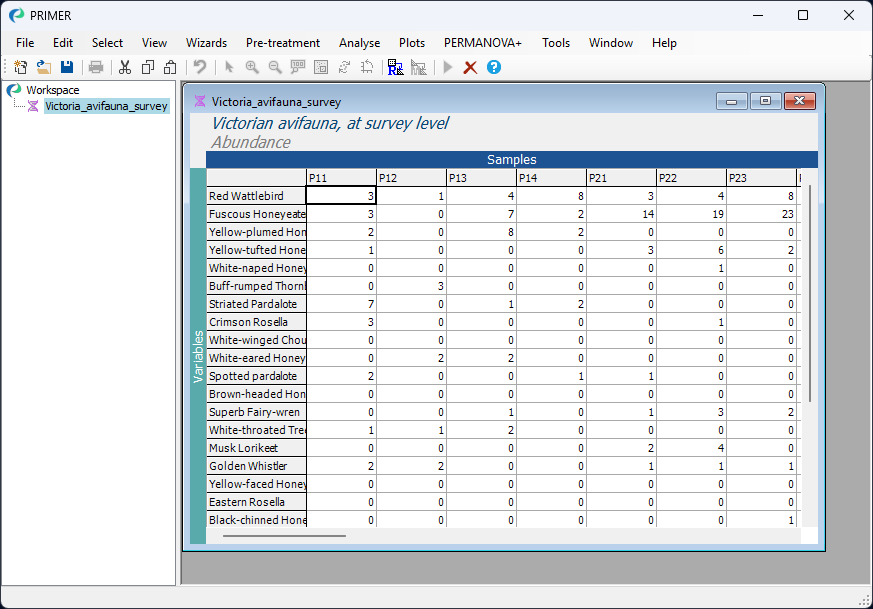Viewport: 873px width, 609px height.
Task: Click the red X stop icon
Action: [470, 67]
